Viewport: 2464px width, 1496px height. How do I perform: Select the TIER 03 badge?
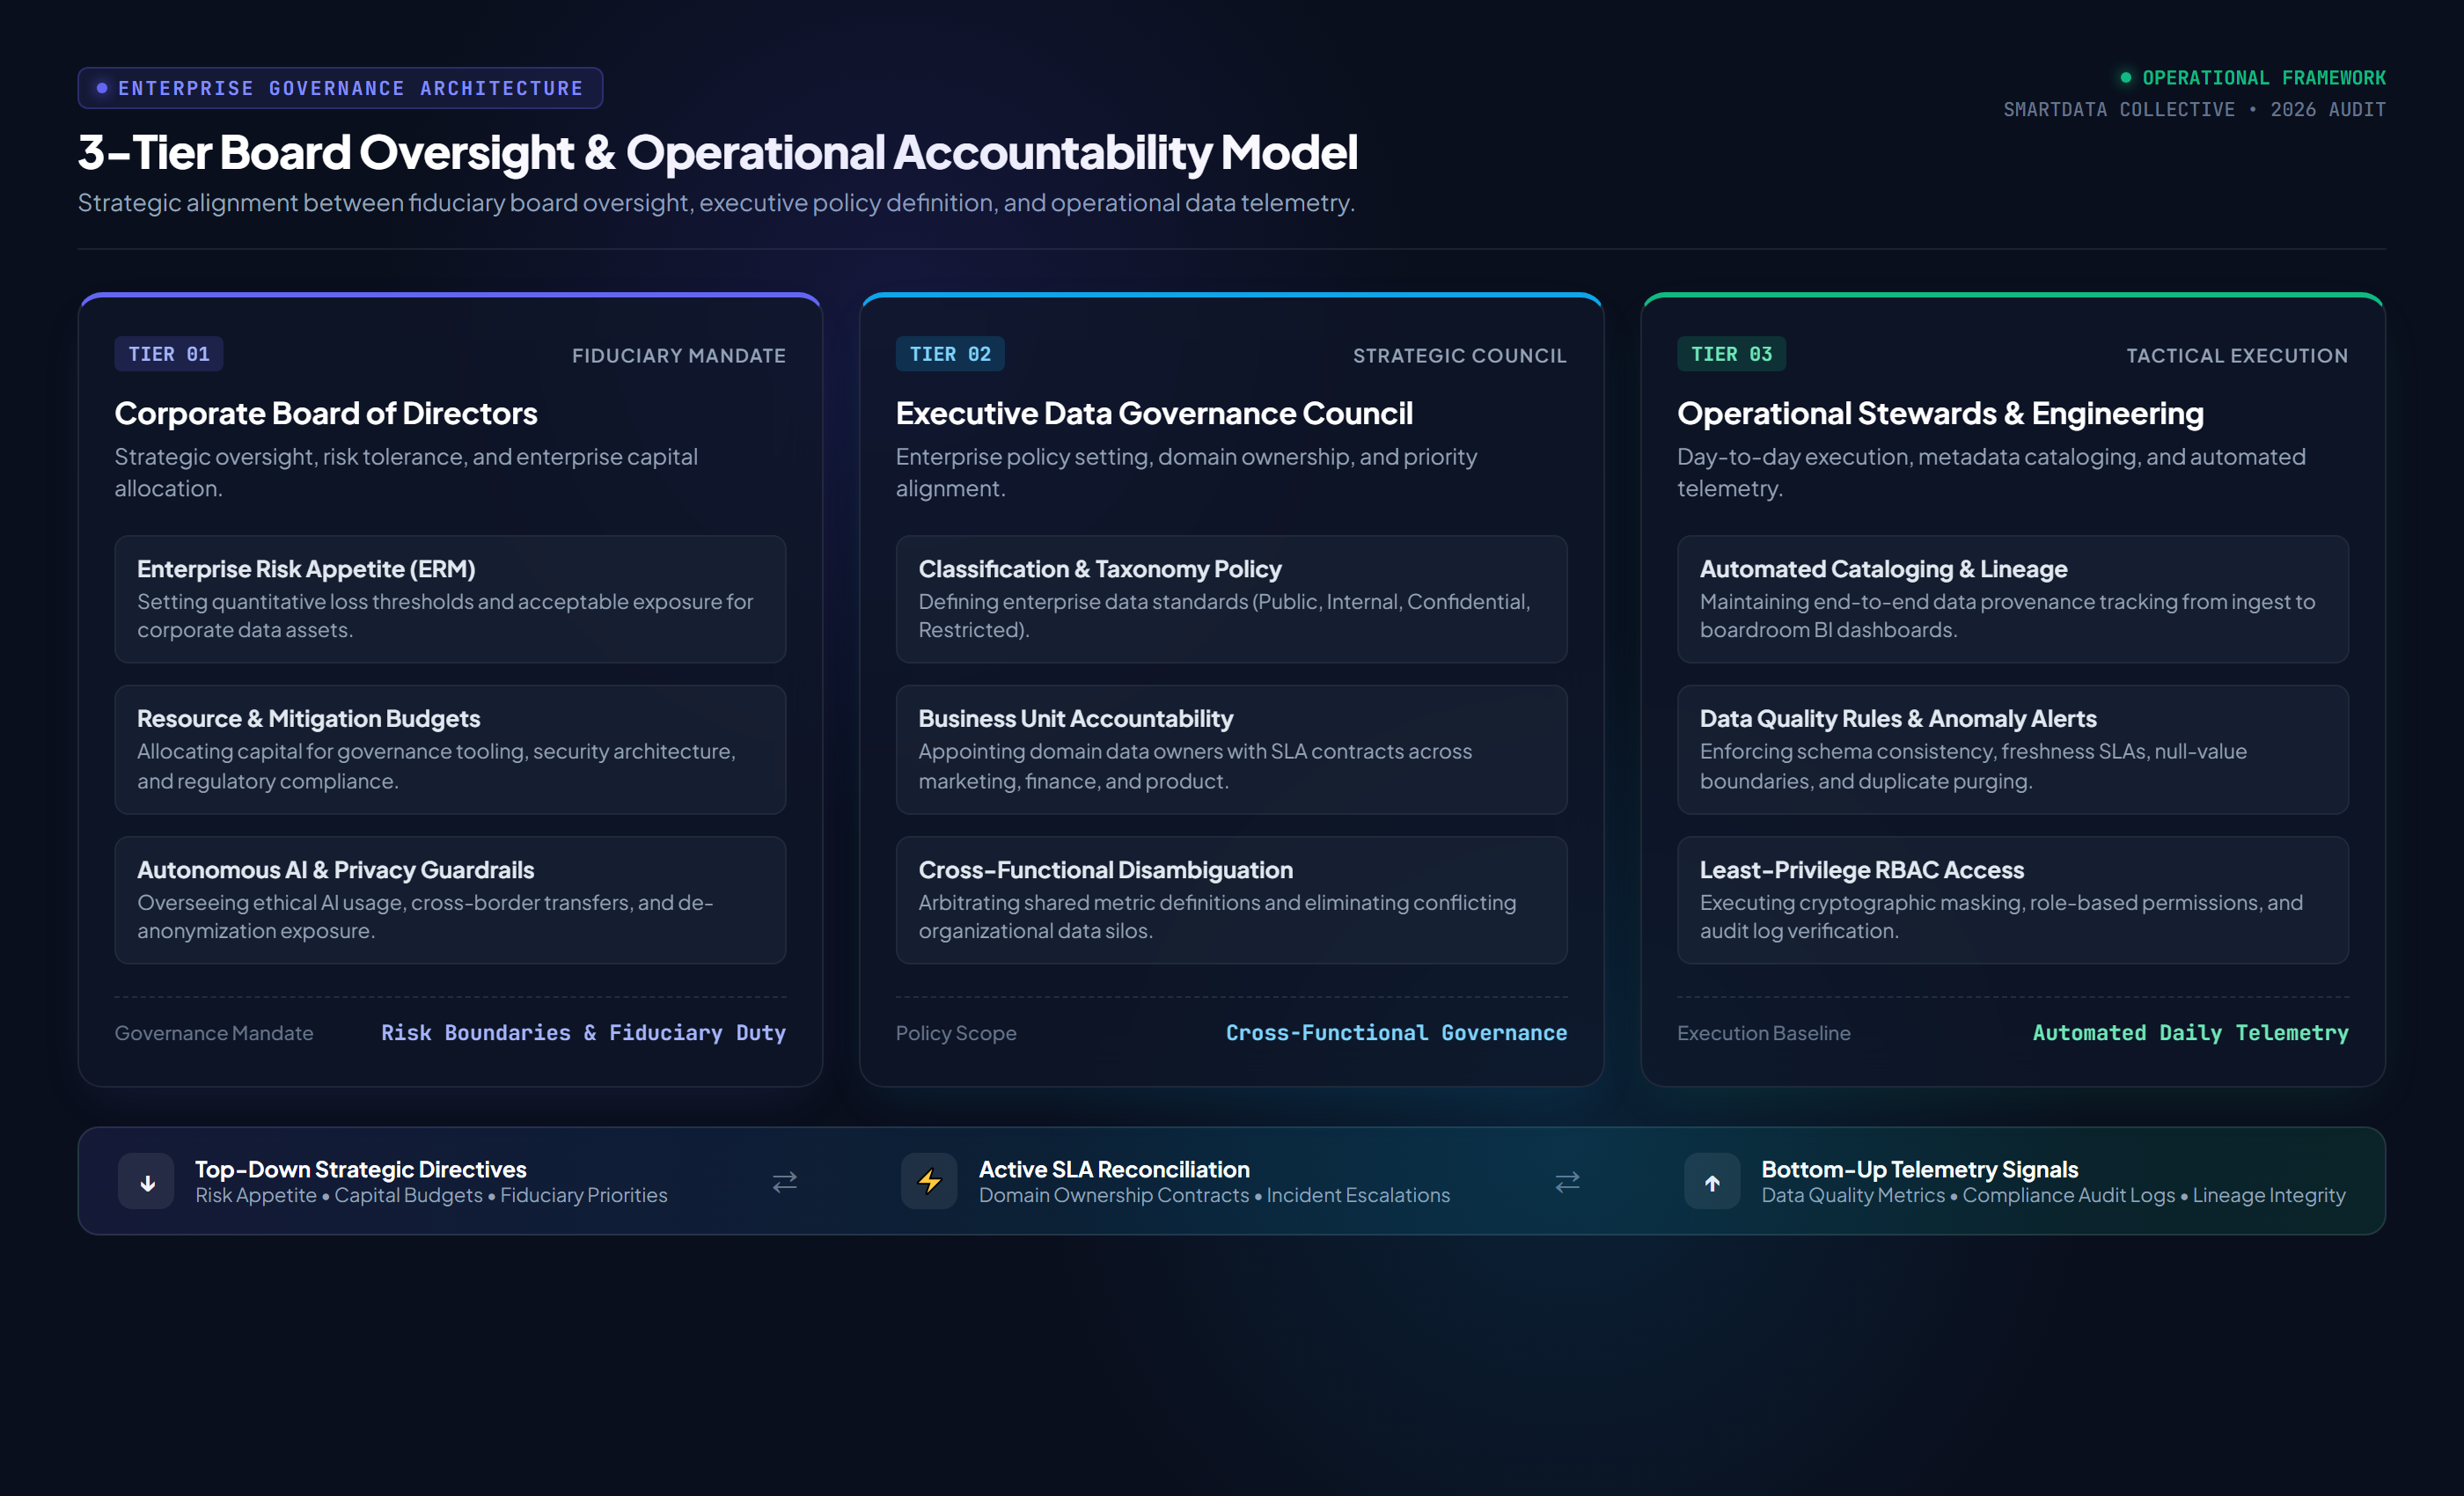tap(1731, 354)
